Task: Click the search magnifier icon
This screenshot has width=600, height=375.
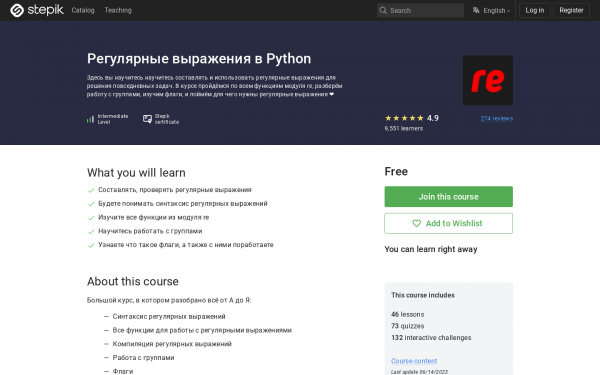Action: tap(383, 10)
